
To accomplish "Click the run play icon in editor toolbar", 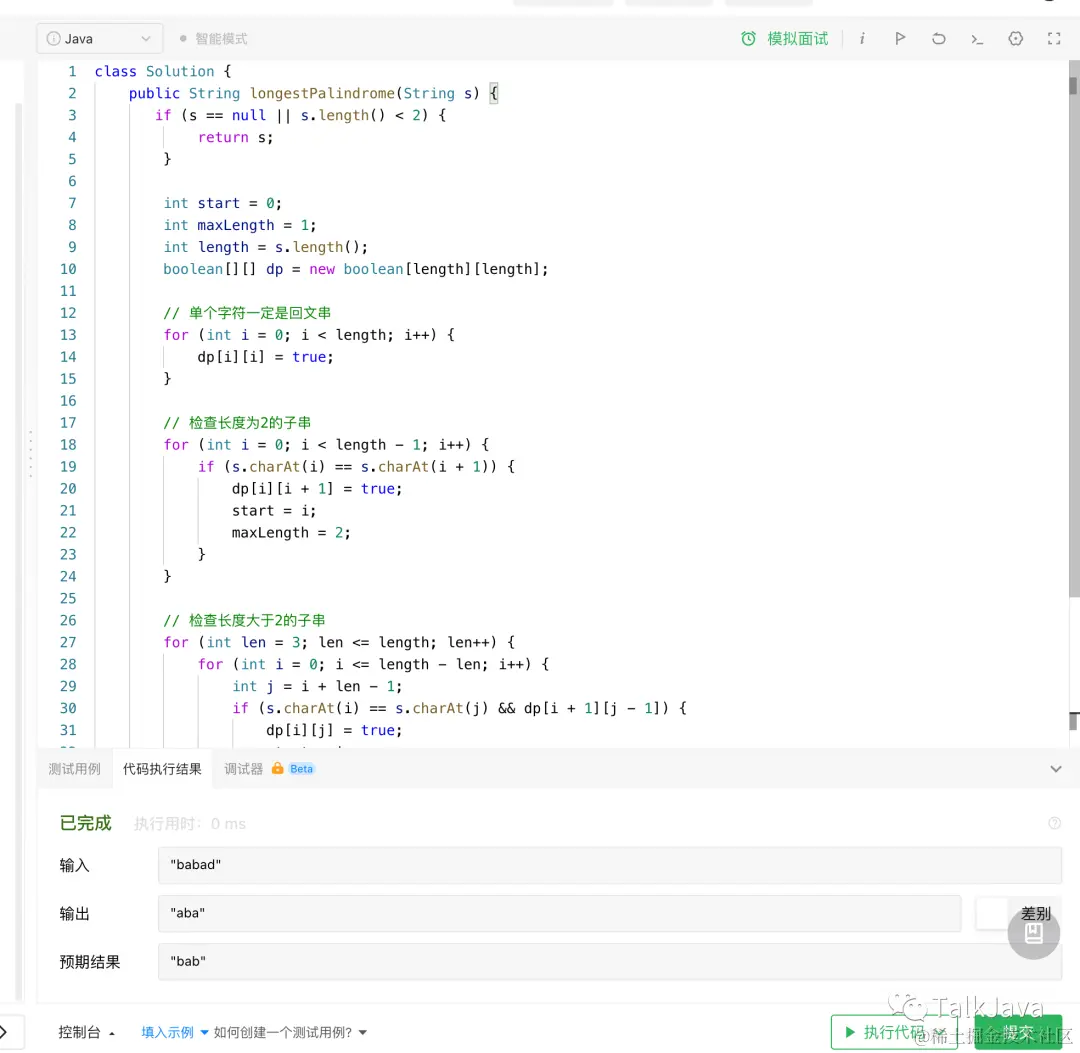I will [x=900, y=39].
